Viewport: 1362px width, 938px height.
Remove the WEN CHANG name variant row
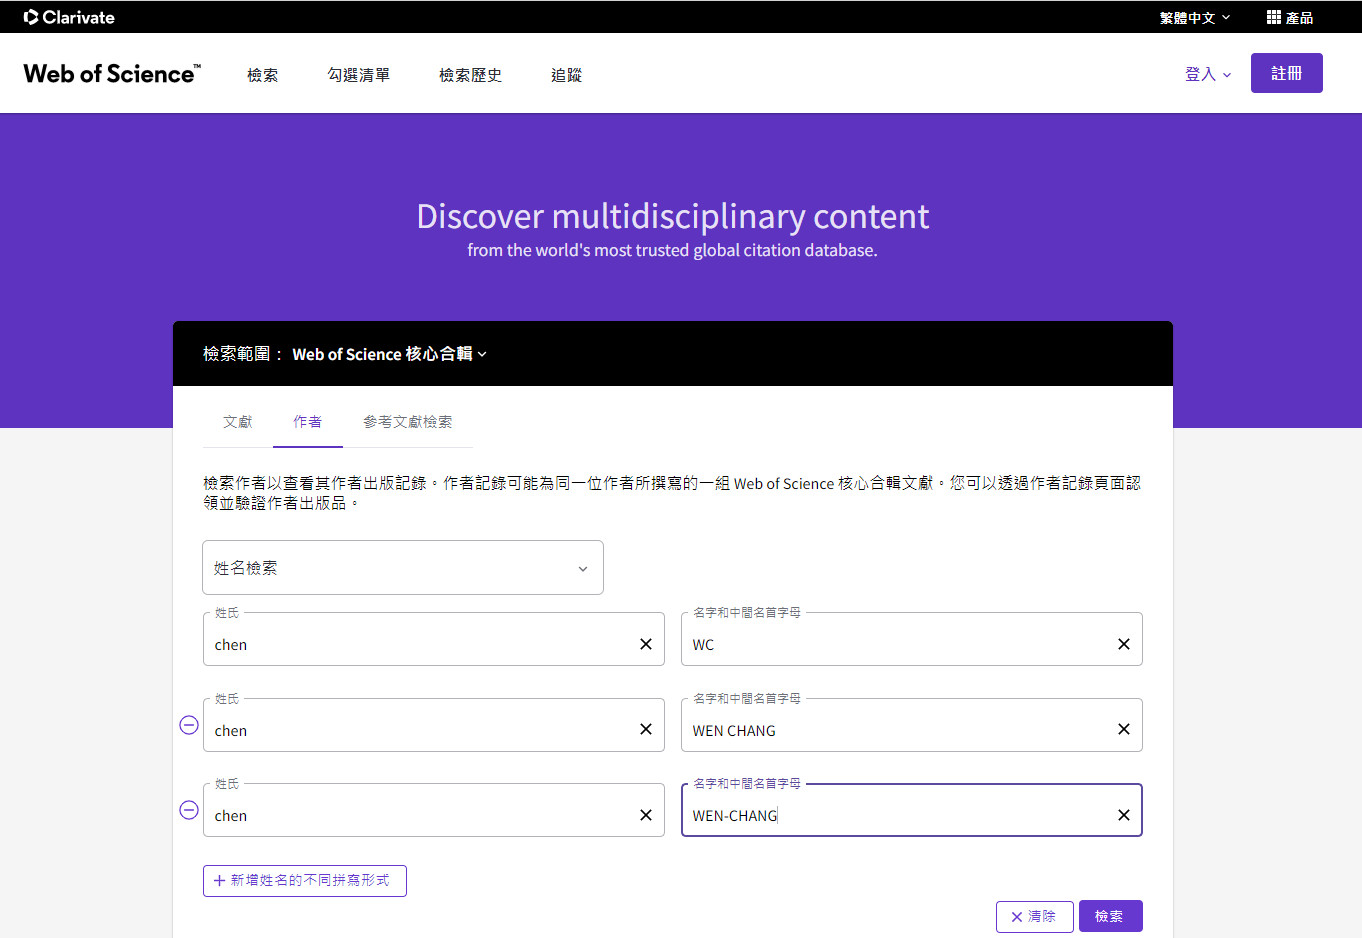click(189, 725)
